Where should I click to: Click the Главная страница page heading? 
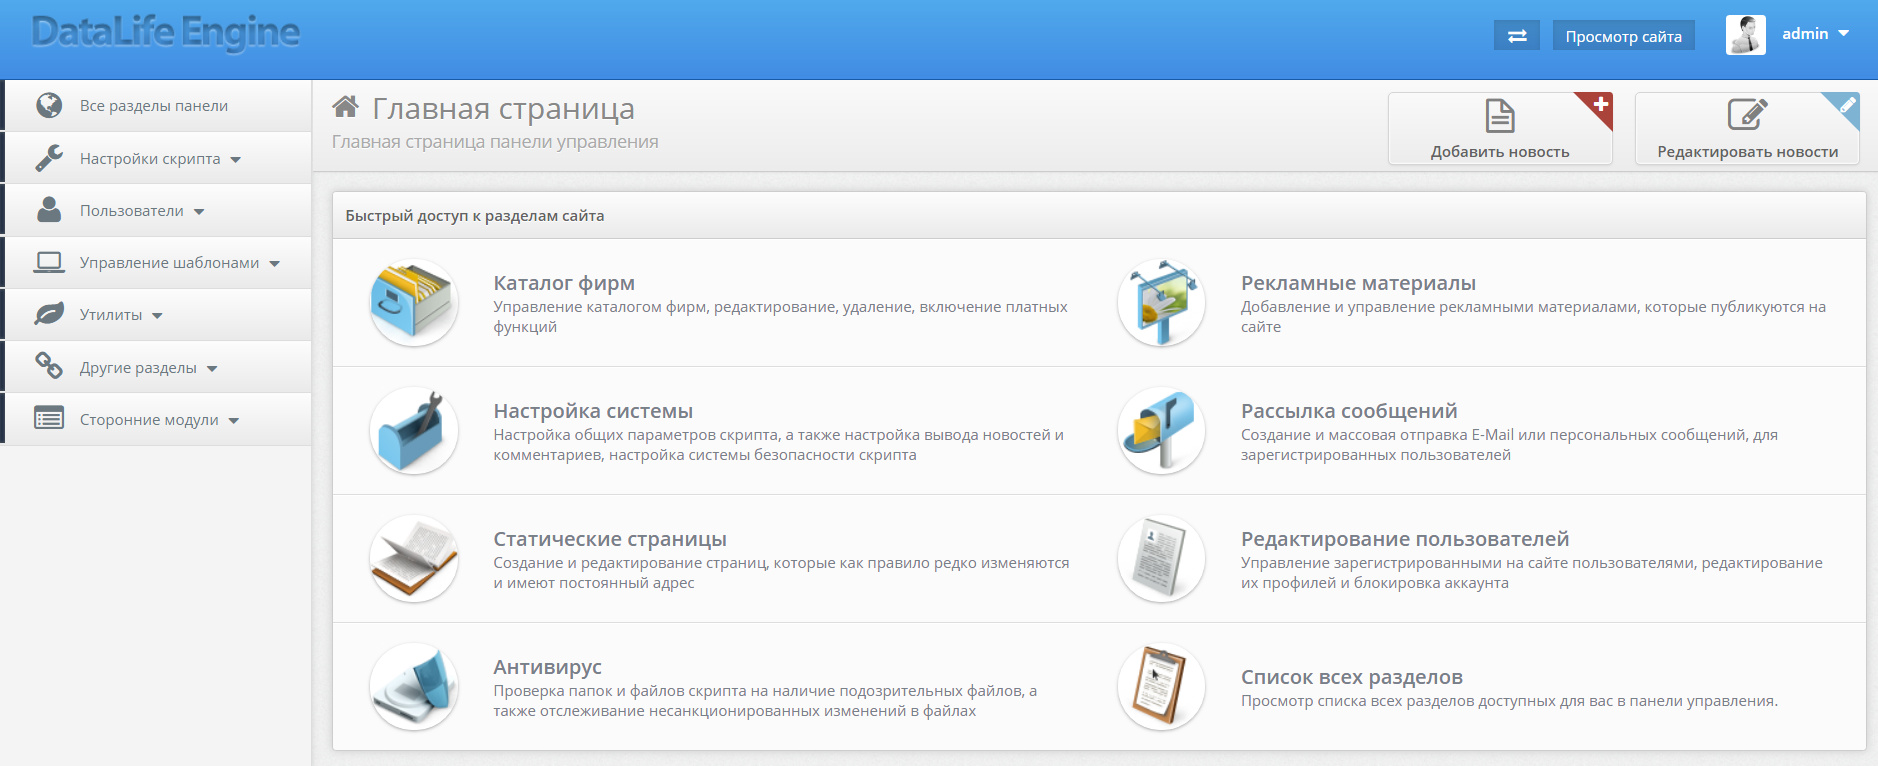[503, 108]
